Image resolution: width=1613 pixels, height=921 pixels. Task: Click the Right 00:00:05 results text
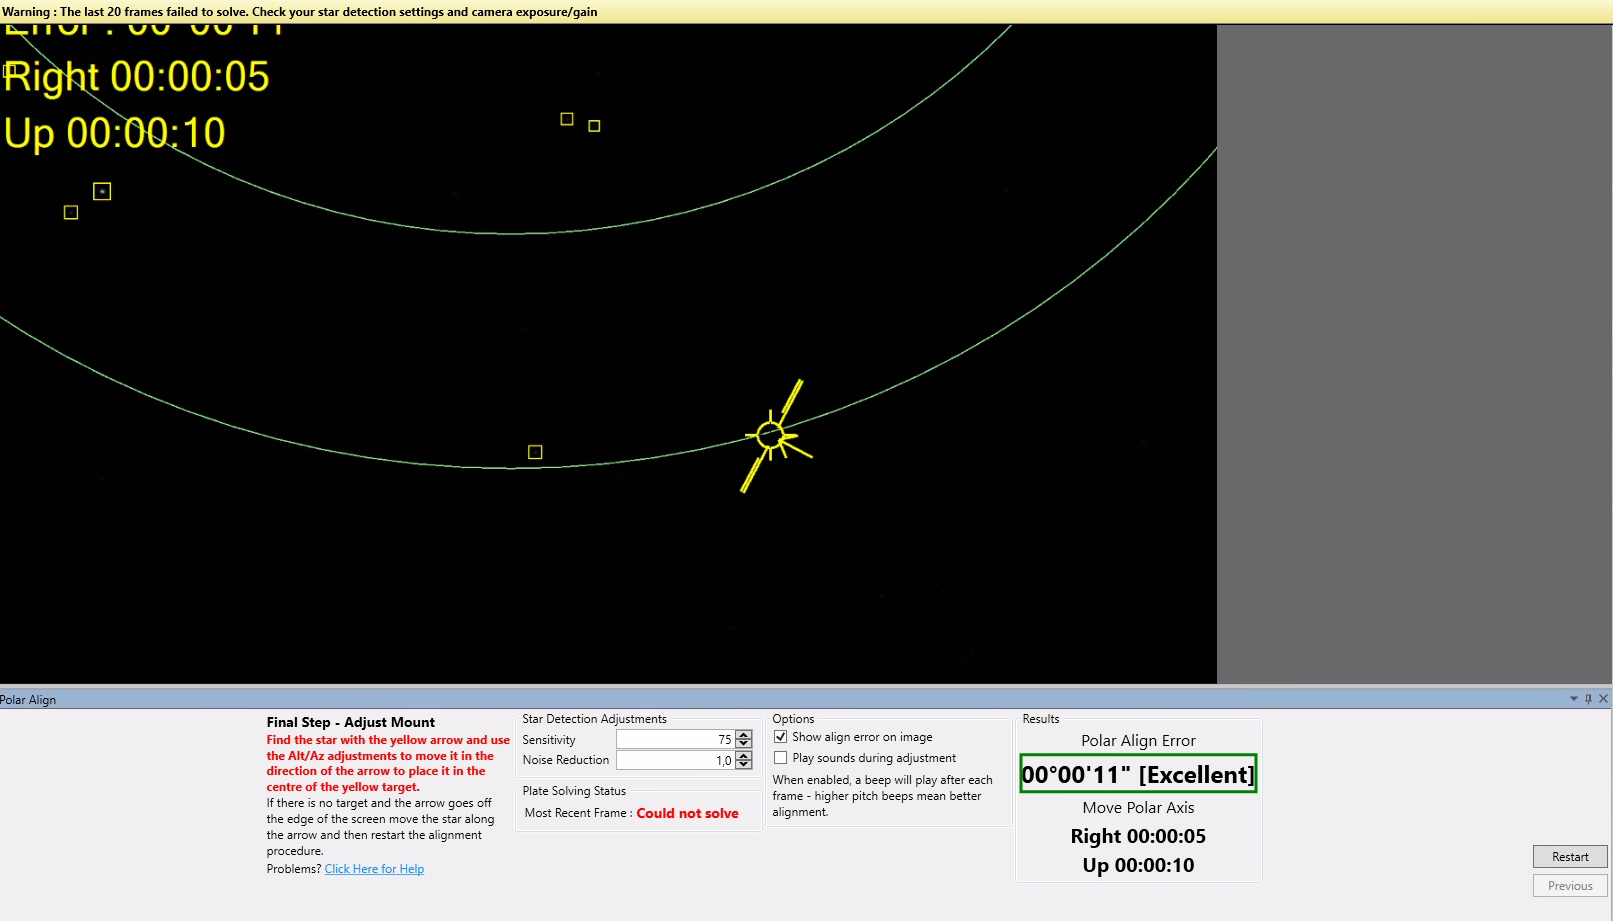tap(1138, 836)
